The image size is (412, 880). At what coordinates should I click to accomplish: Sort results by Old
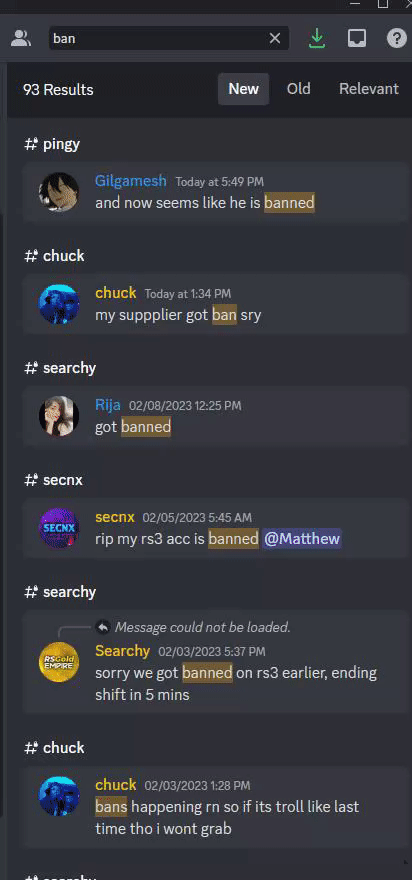(x=299, y=89)
